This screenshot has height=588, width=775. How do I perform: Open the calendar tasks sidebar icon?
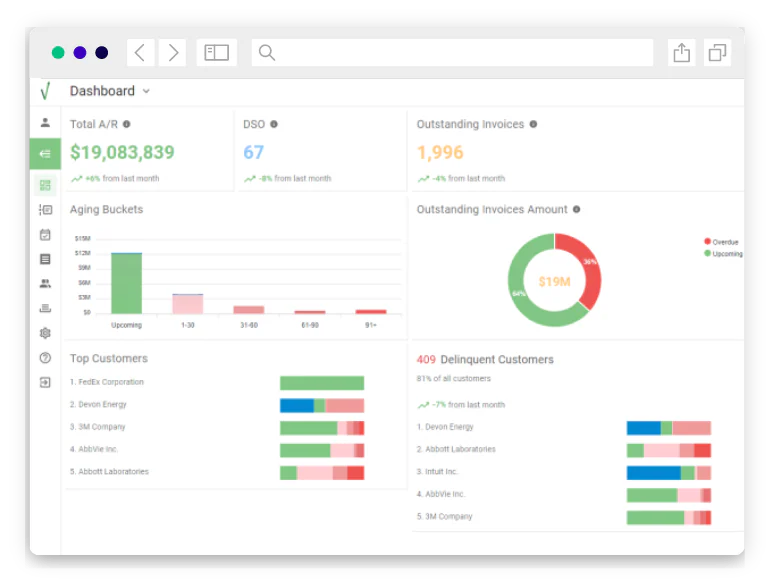pos(45,235)
